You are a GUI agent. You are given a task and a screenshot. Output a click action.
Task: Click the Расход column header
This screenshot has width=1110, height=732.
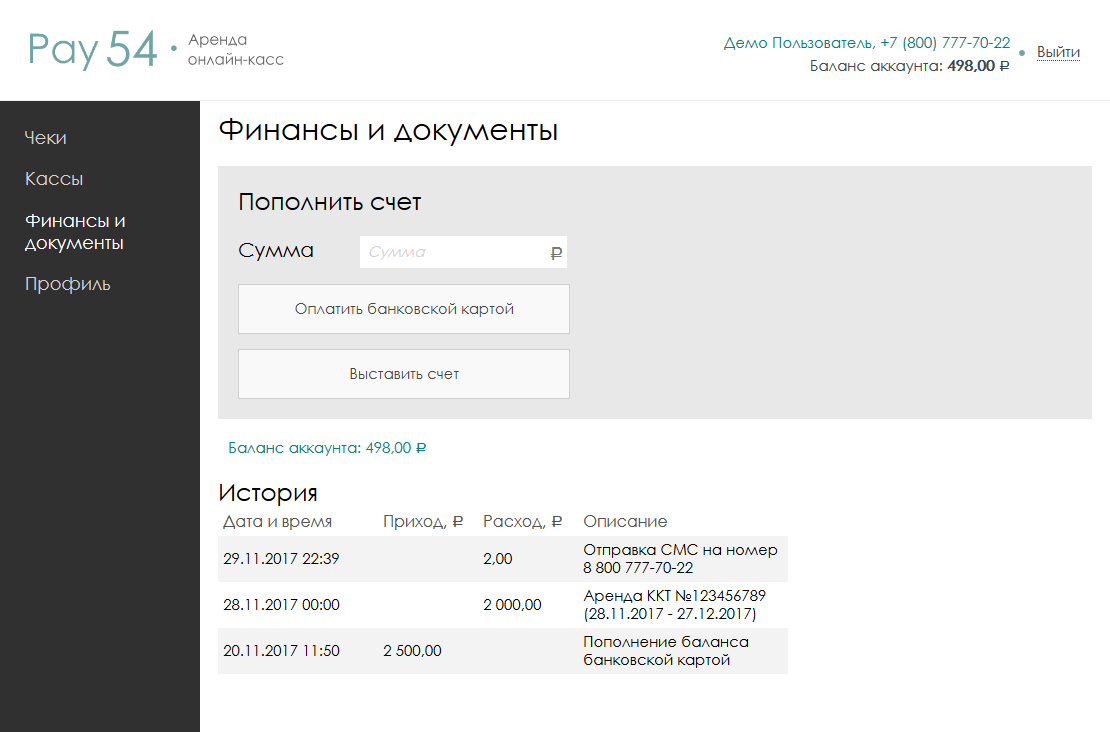[522, 522]
